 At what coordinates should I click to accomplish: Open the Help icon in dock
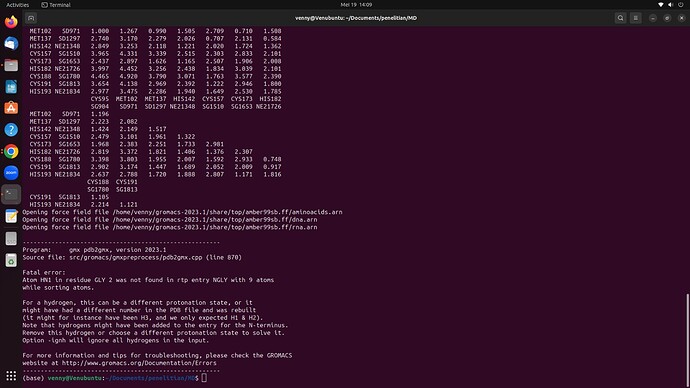pos(11,130)
